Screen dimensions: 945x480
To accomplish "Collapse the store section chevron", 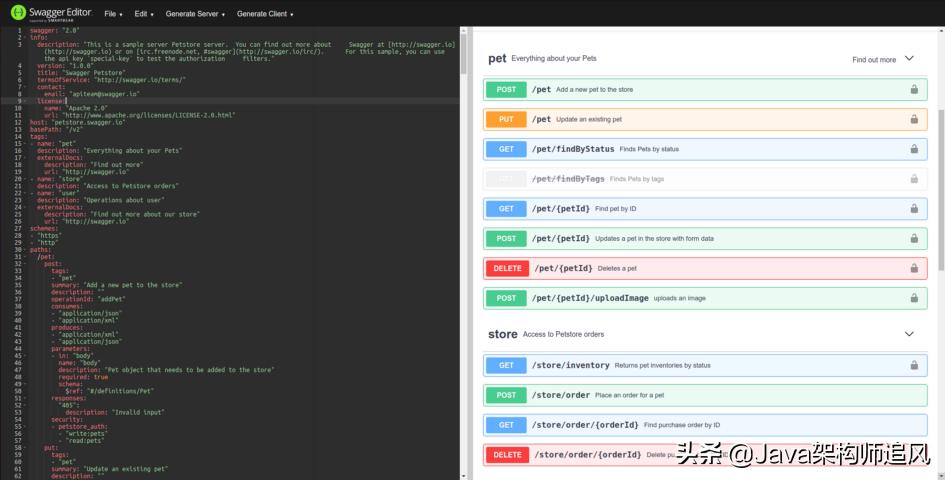I will click(x=909, y=334).
